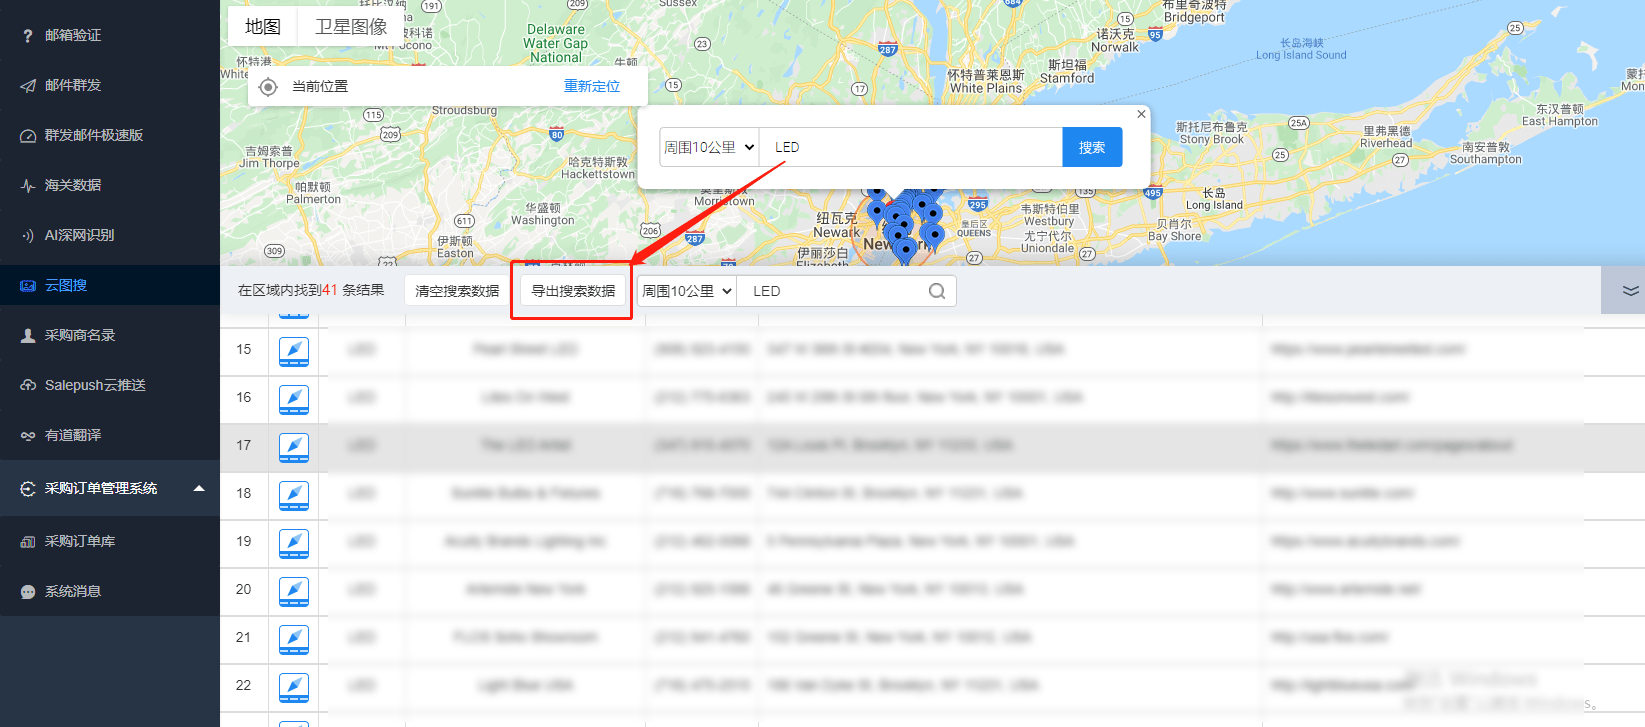Viewport: 1645px width, 727px height.
Task: Click the icon beside 有道翻译
Action: click(28, 436)
